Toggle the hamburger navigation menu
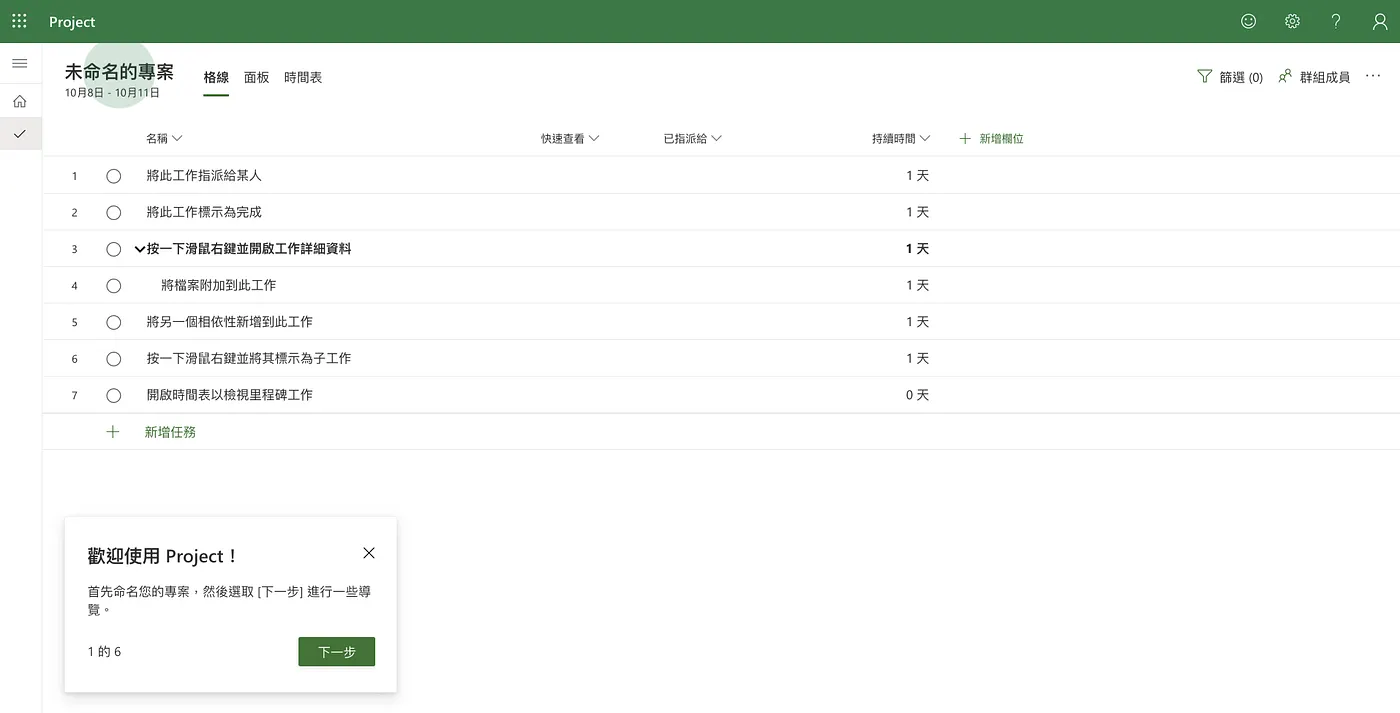 20,64
